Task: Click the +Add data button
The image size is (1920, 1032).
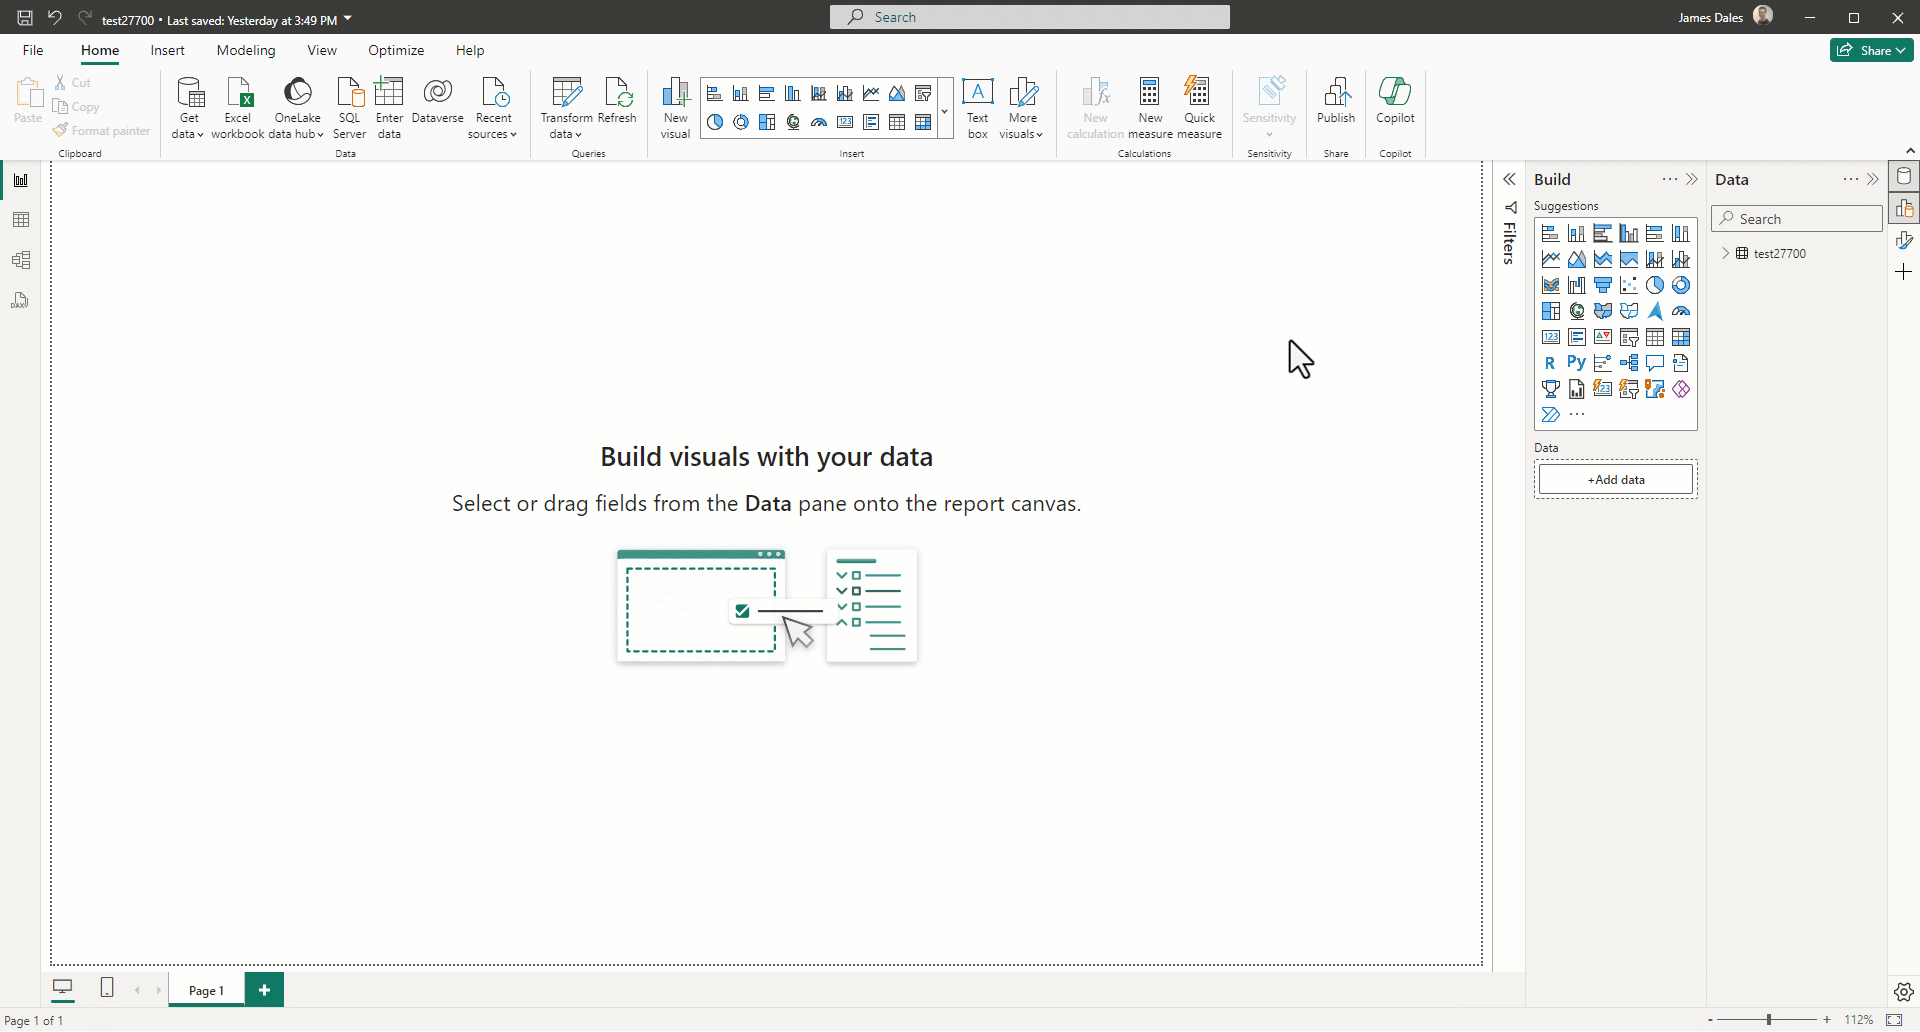Action: (x=1615, y=479)
